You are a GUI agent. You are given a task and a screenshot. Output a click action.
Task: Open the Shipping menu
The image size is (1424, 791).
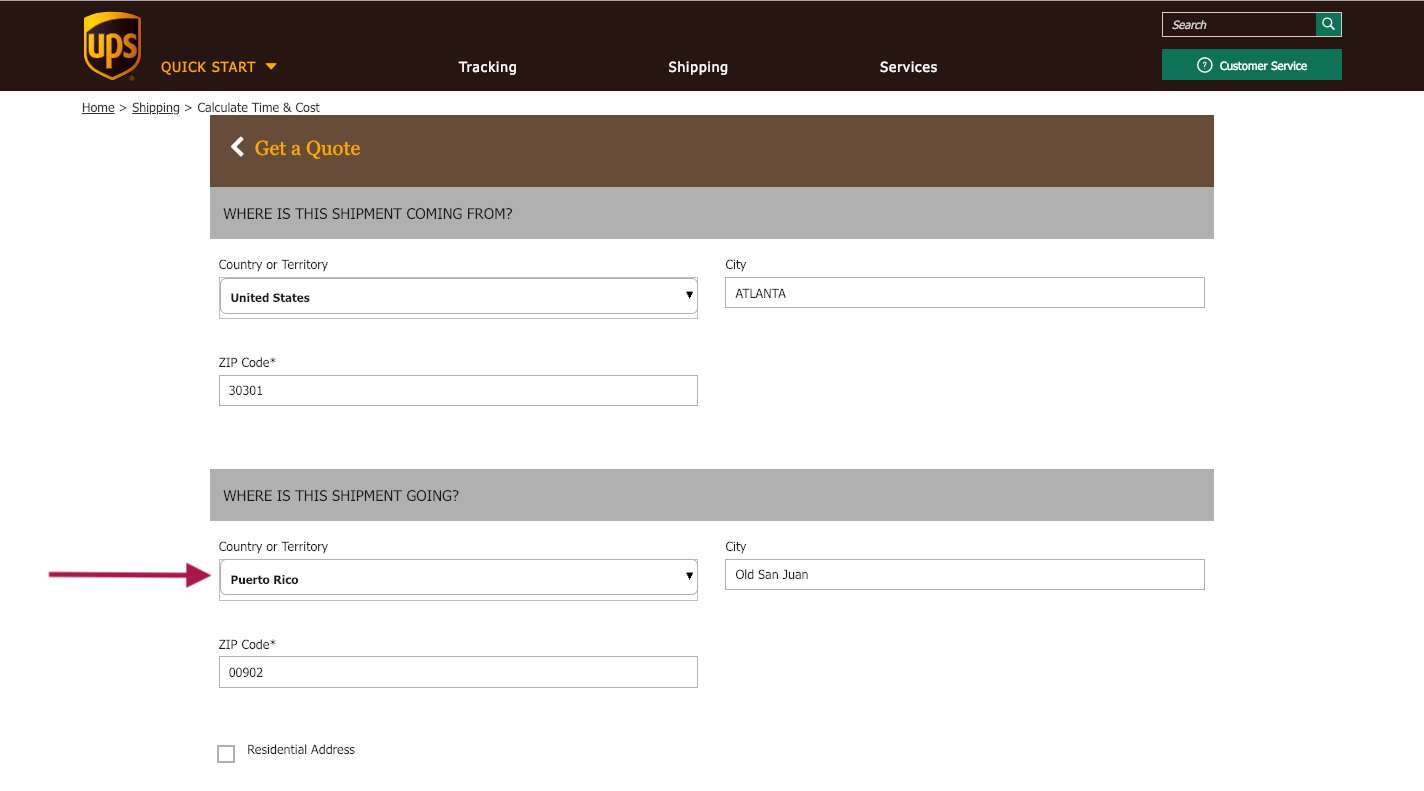(698, 67)
